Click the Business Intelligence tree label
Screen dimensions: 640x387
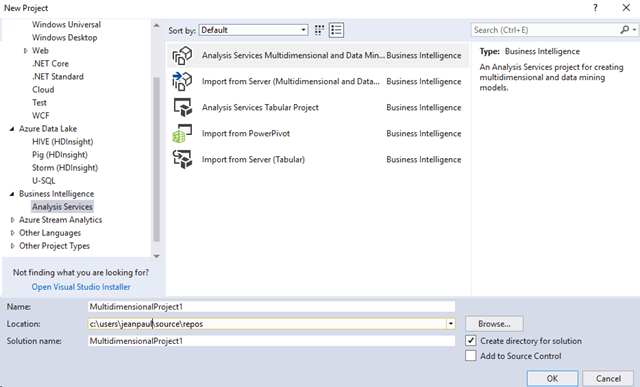(x=57, y=194)
